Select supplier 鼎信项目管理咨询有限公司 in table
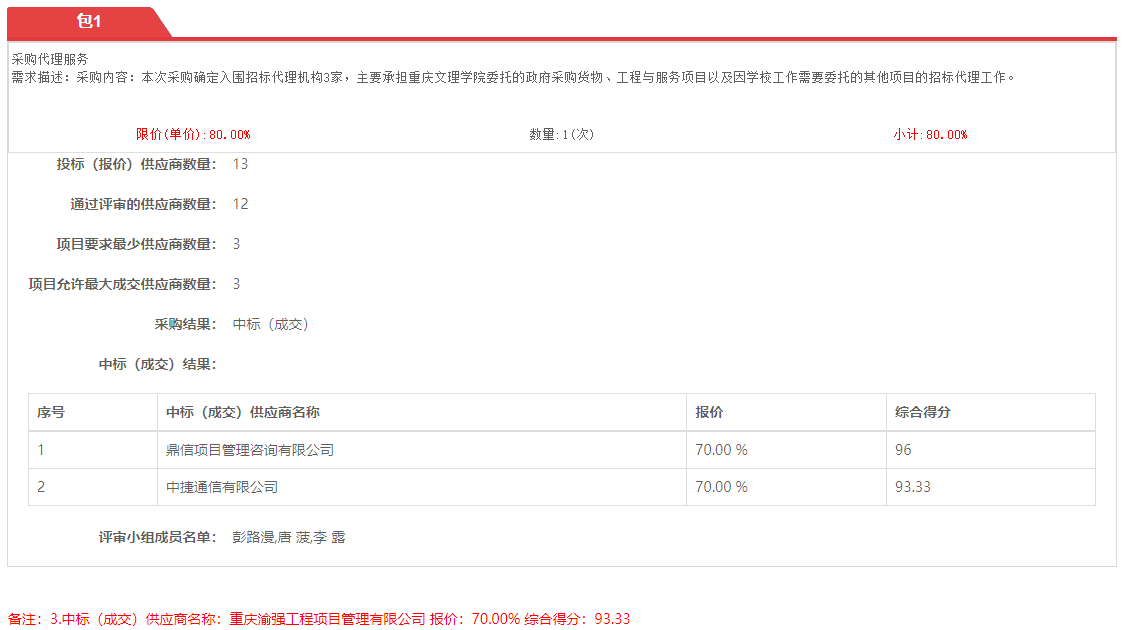Image resolution: width=1124 pixels, height=630 pixels. click(x=250, y=450)
